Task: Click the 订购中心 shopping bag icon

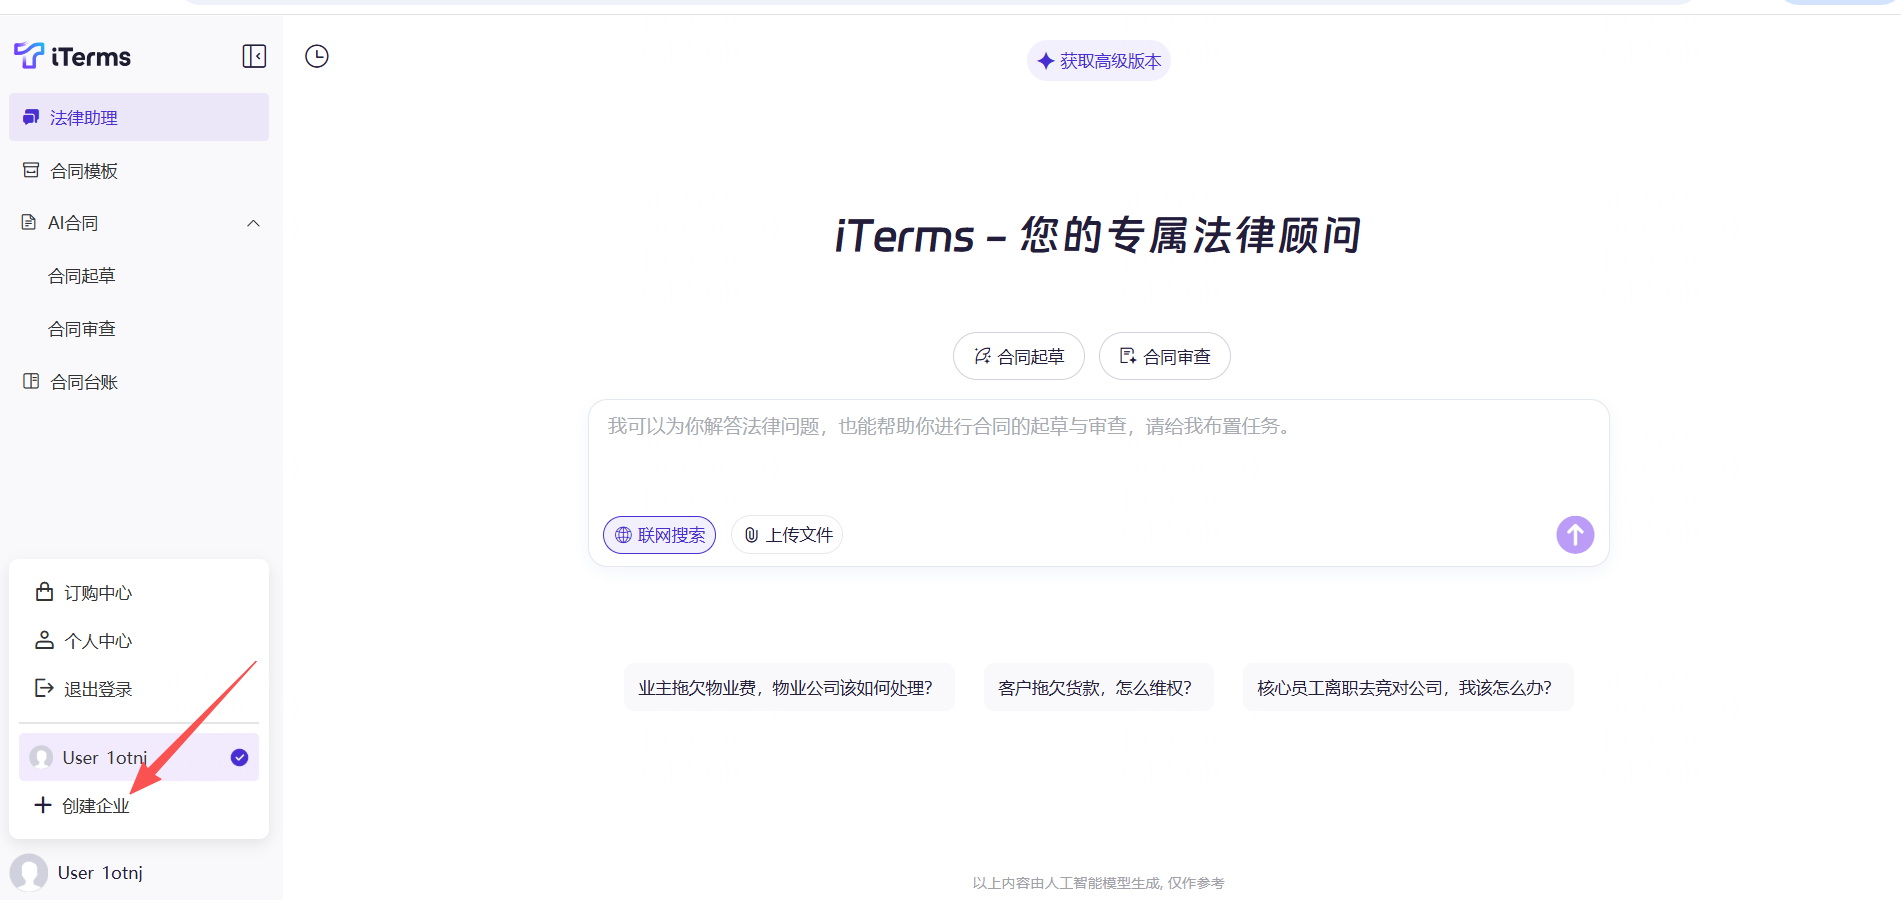Action: (44, 592)
